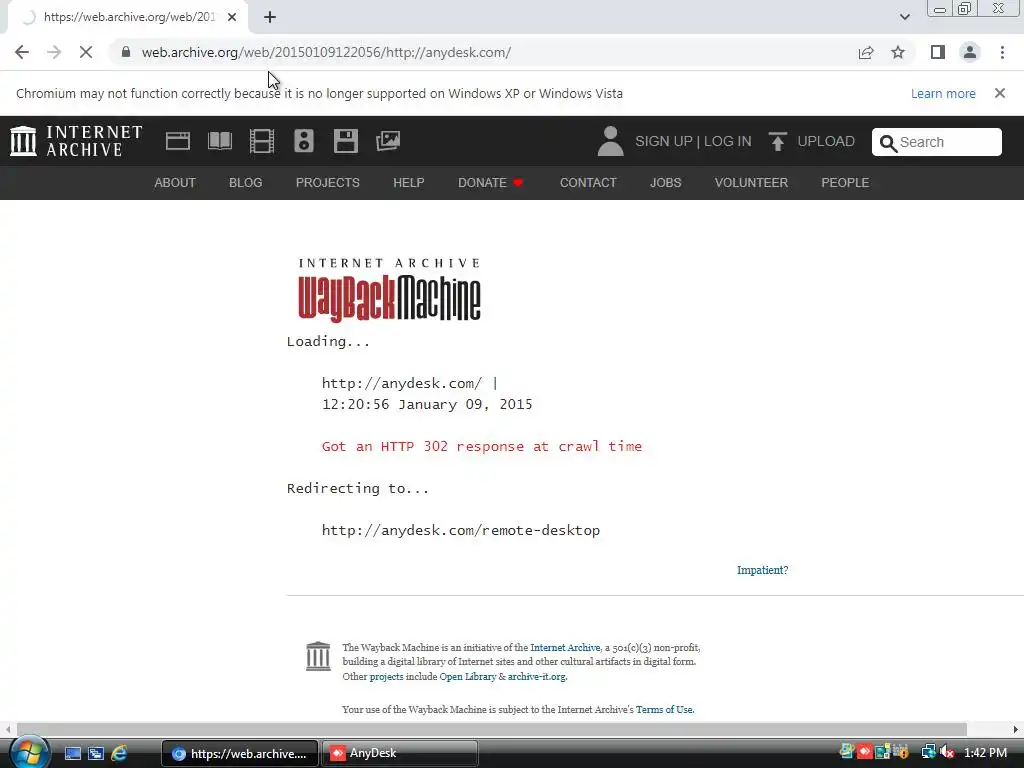Viewport: 1024px width, 768px height.
Task: Go back using browser back arrow
Action: (x=22, y=52)
